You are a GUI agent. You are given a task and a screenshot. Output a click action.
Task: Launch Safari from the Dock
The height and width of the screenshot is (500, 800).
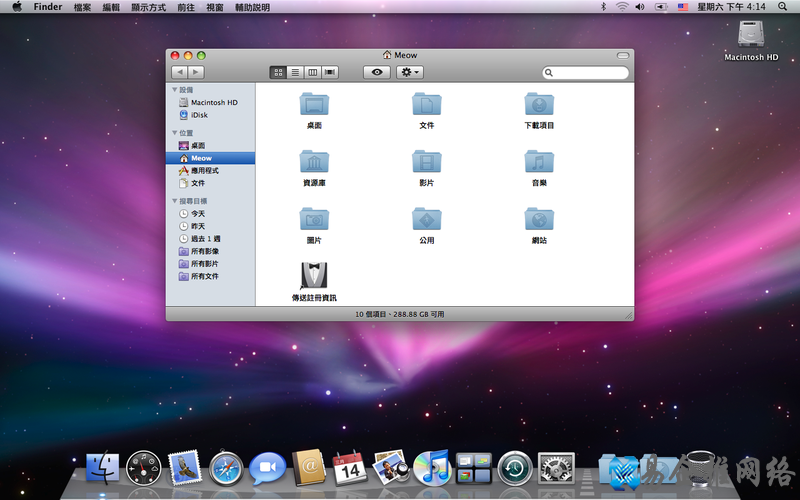(227, 466)
